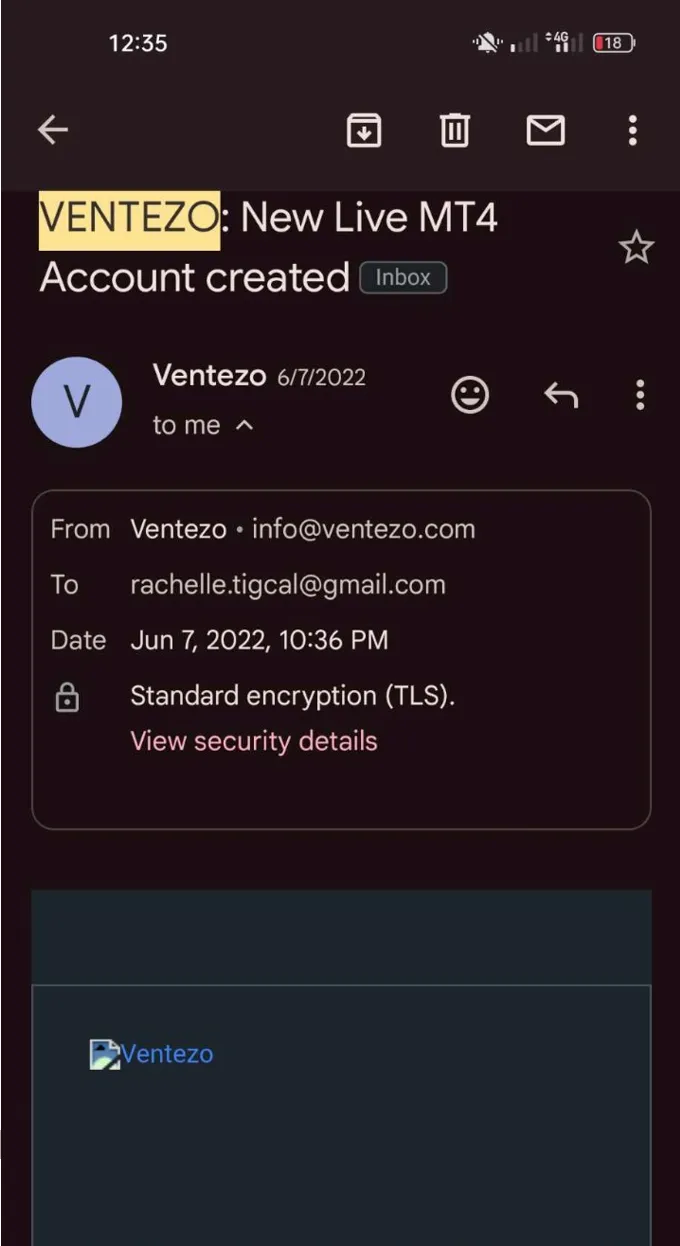Image resolution: width=680 pixels, height=1246 pixels.
Task: Tap the info@ventezo.com sender address
Action: coord(364,529)
